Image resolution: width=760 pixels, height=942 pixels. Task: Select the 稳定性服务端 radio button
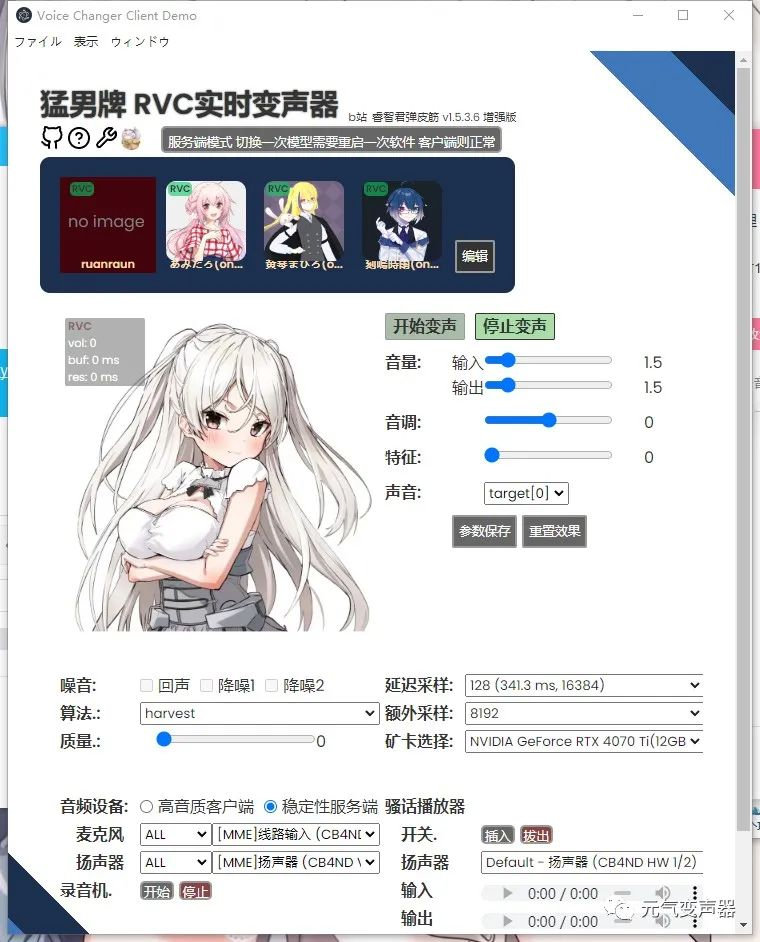pyautogui.click(x=270, y=806)
